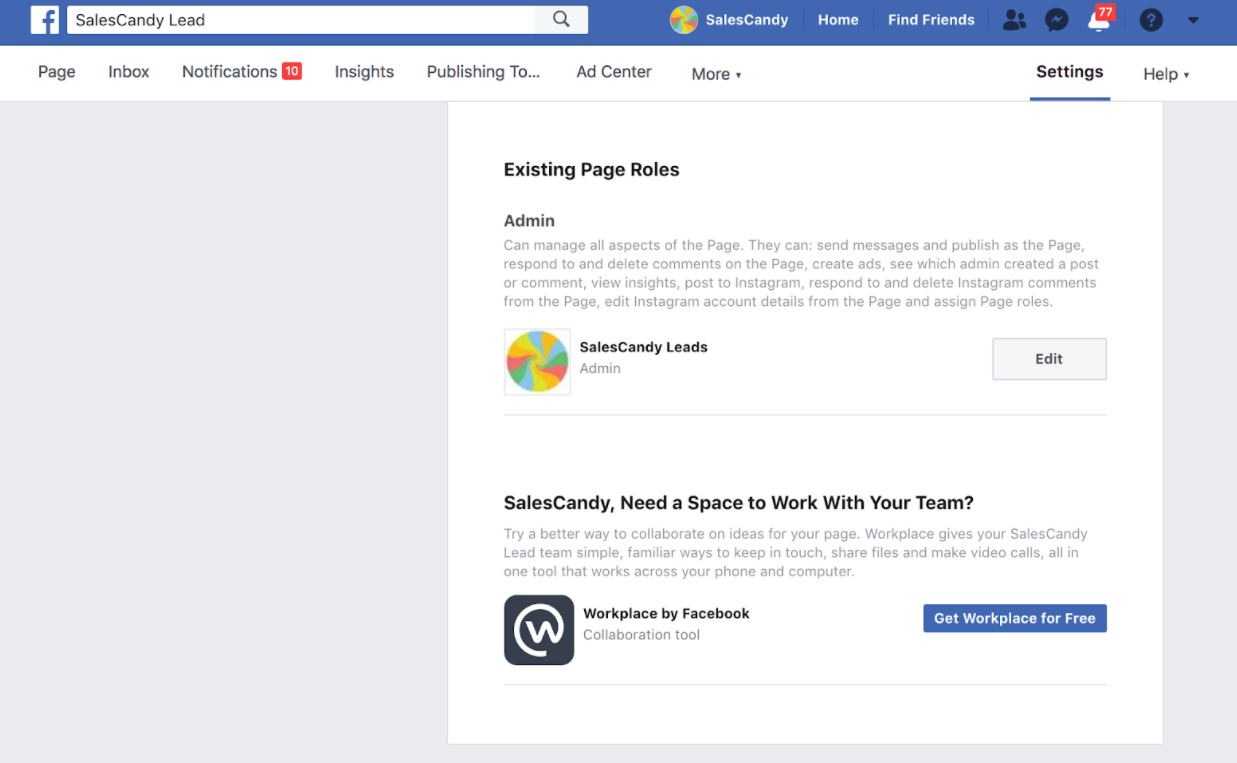Click the Facebook logo icon
This screenshot has width=1237, height=763.
click(45, 20)
